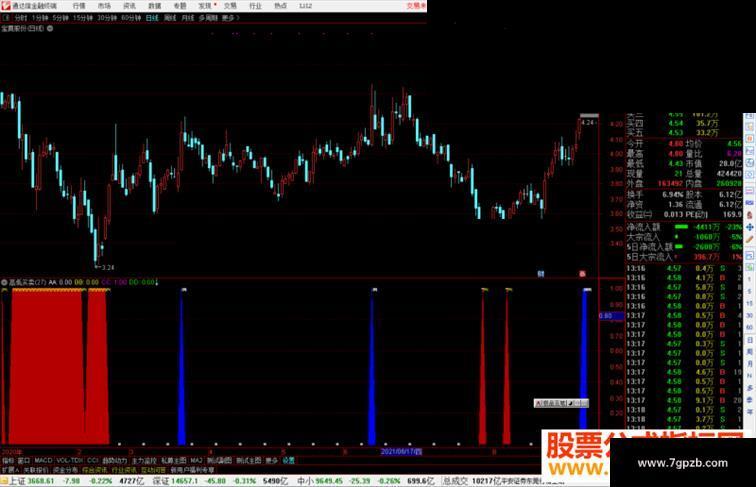Switch to the 15分钟 period
756x487 pixels.
[83, 18]
